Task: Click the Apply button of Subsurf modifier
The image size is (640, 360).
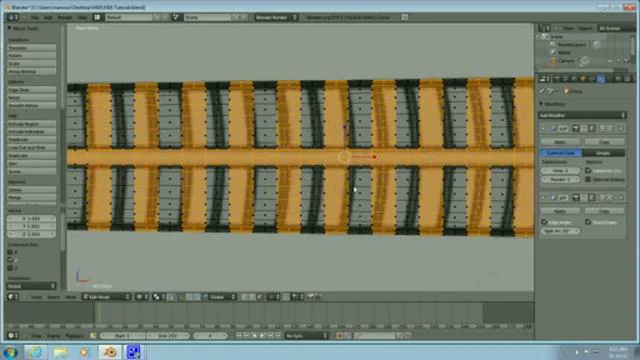Action: tap(560, 142)
